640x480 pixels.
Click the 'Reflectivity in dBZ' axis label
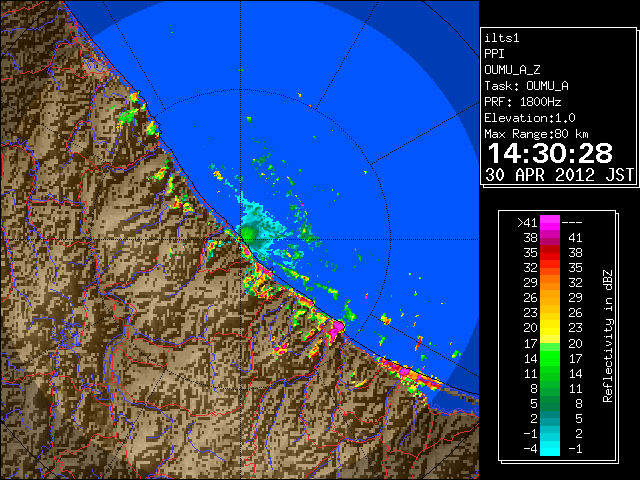tap(608, 336)
